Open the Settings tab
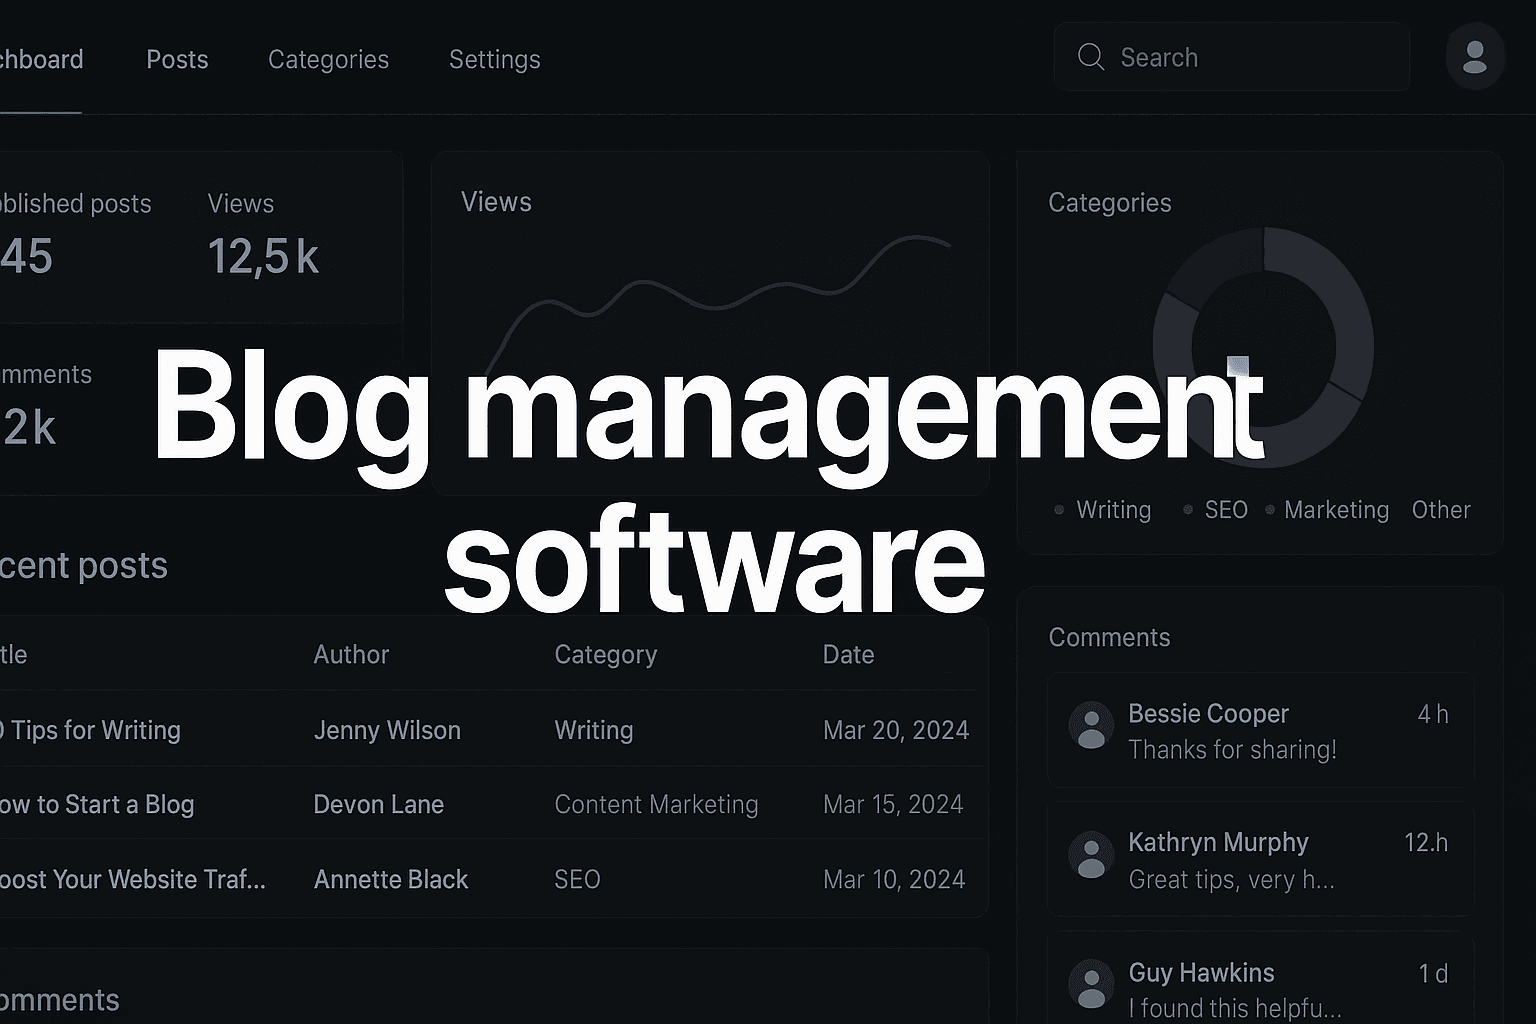Viewport: 1536px width, 1024px height. click(x=494, y=59)
